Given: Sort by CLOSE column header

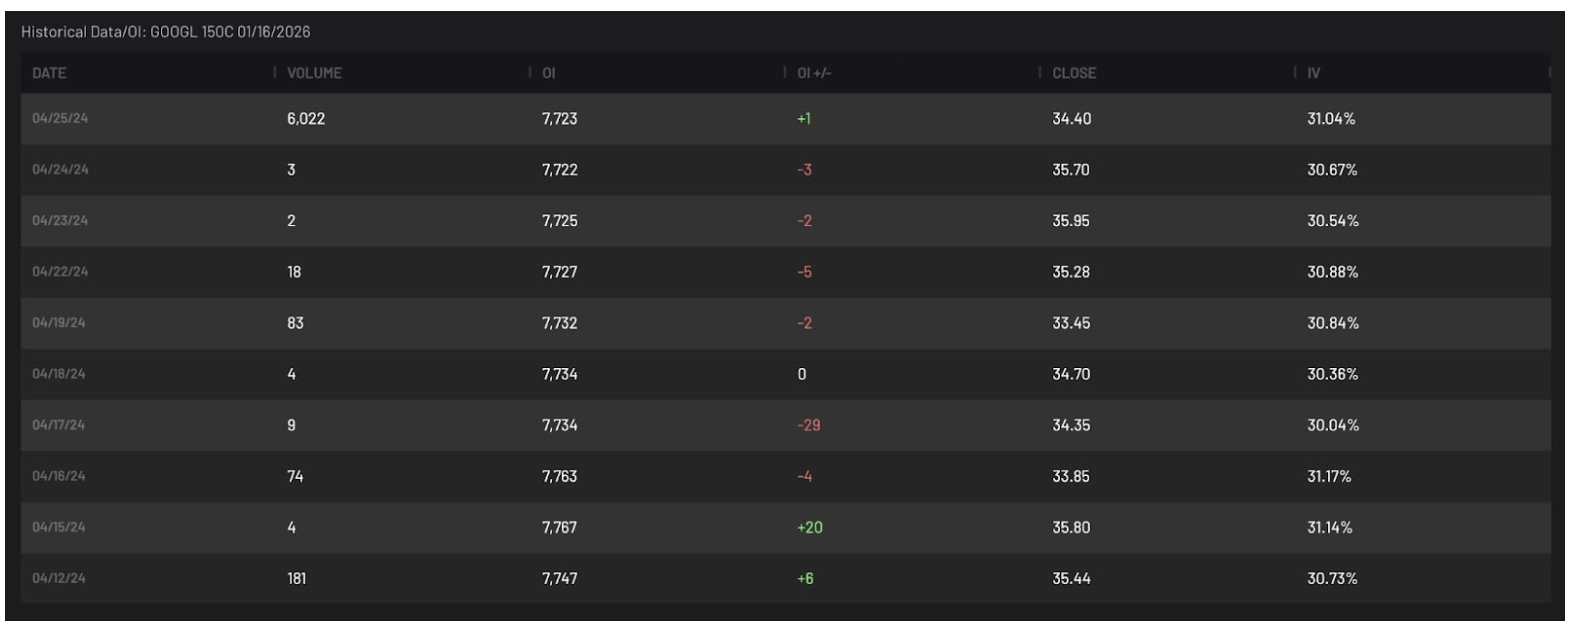Looking at the screenshot, I should [x=1074, y=73].
